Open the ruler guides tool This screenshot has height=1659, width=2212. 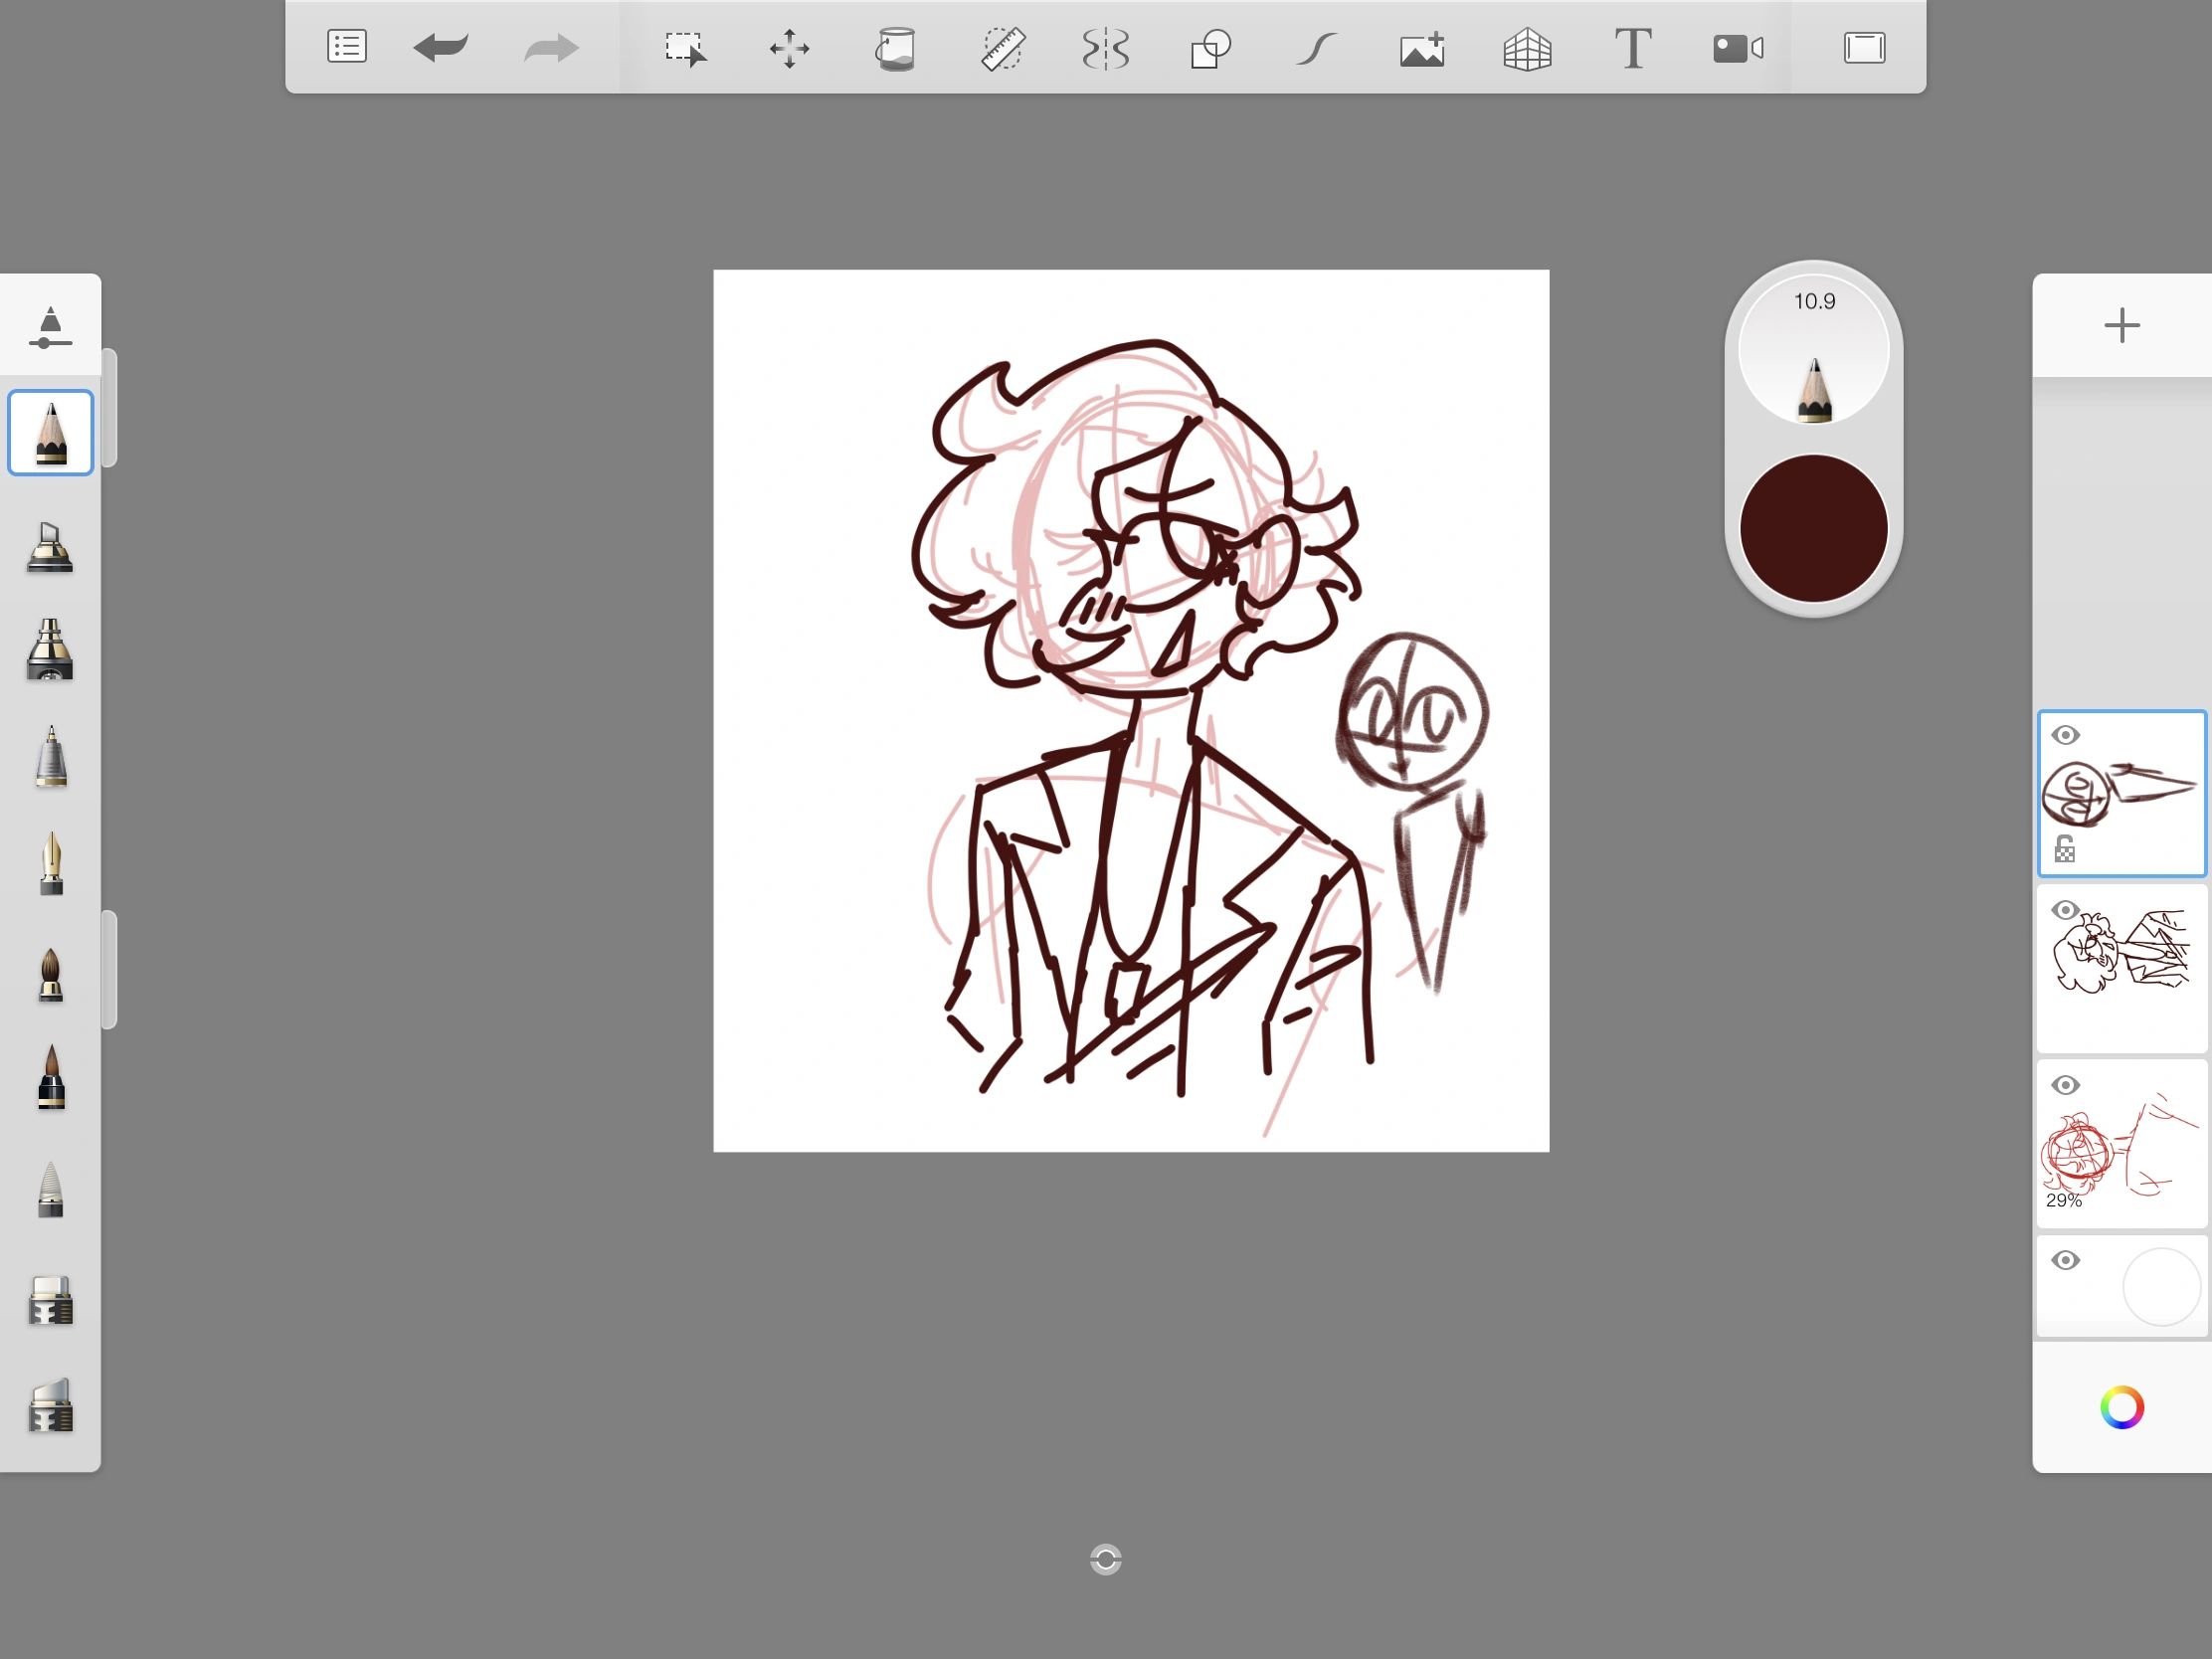point(1002,48)
